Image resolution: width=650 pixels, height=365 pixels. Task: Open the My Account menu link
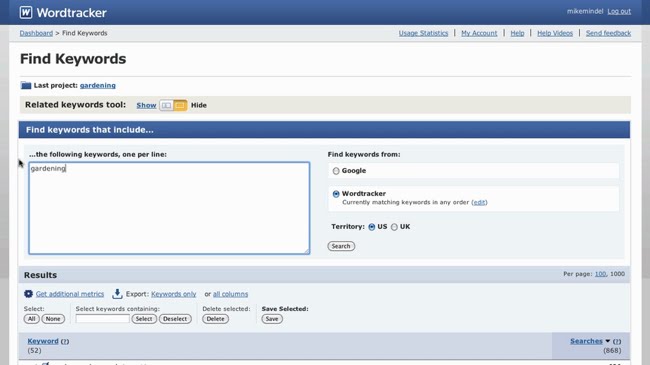click(x=479, y=33)
